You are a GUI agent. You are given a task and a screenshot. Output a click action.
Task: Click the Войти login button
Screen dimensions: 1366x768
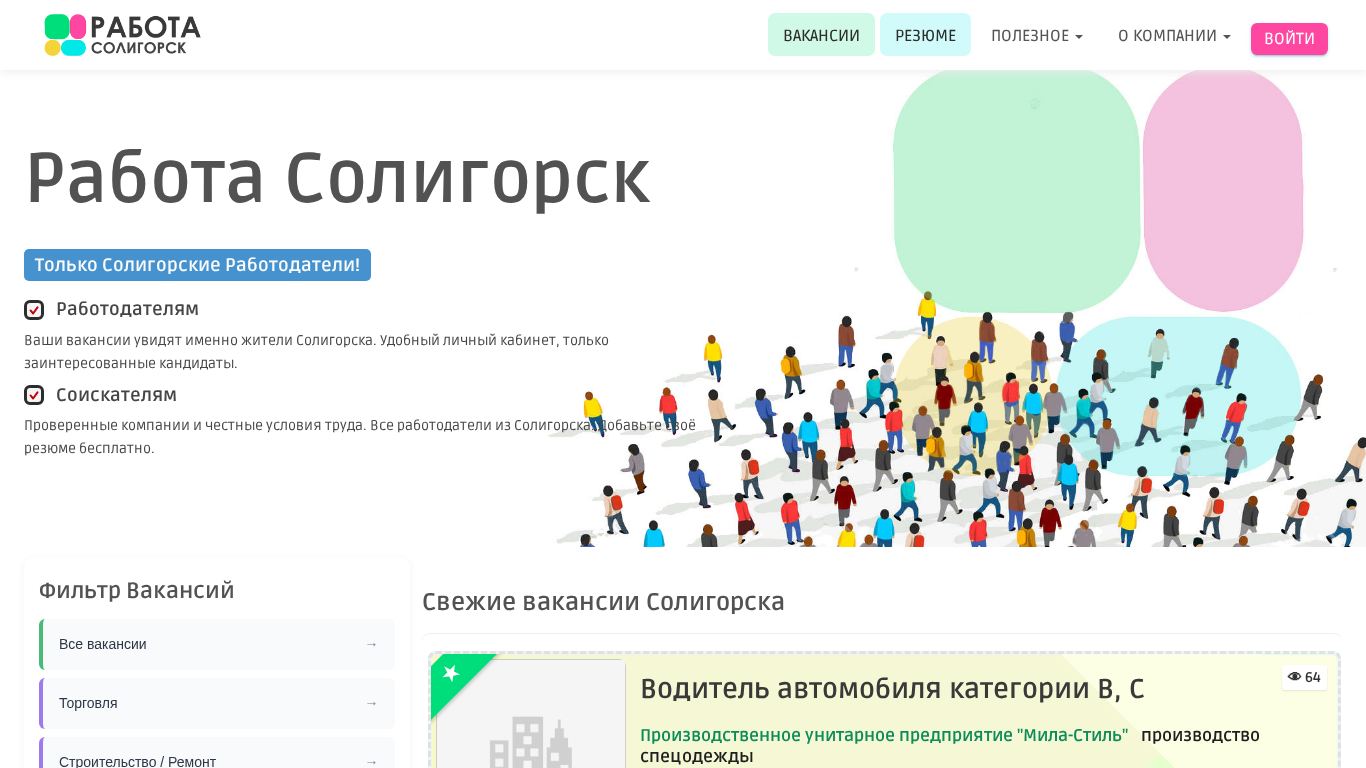pyautogui.click(x=1289, y=39)
